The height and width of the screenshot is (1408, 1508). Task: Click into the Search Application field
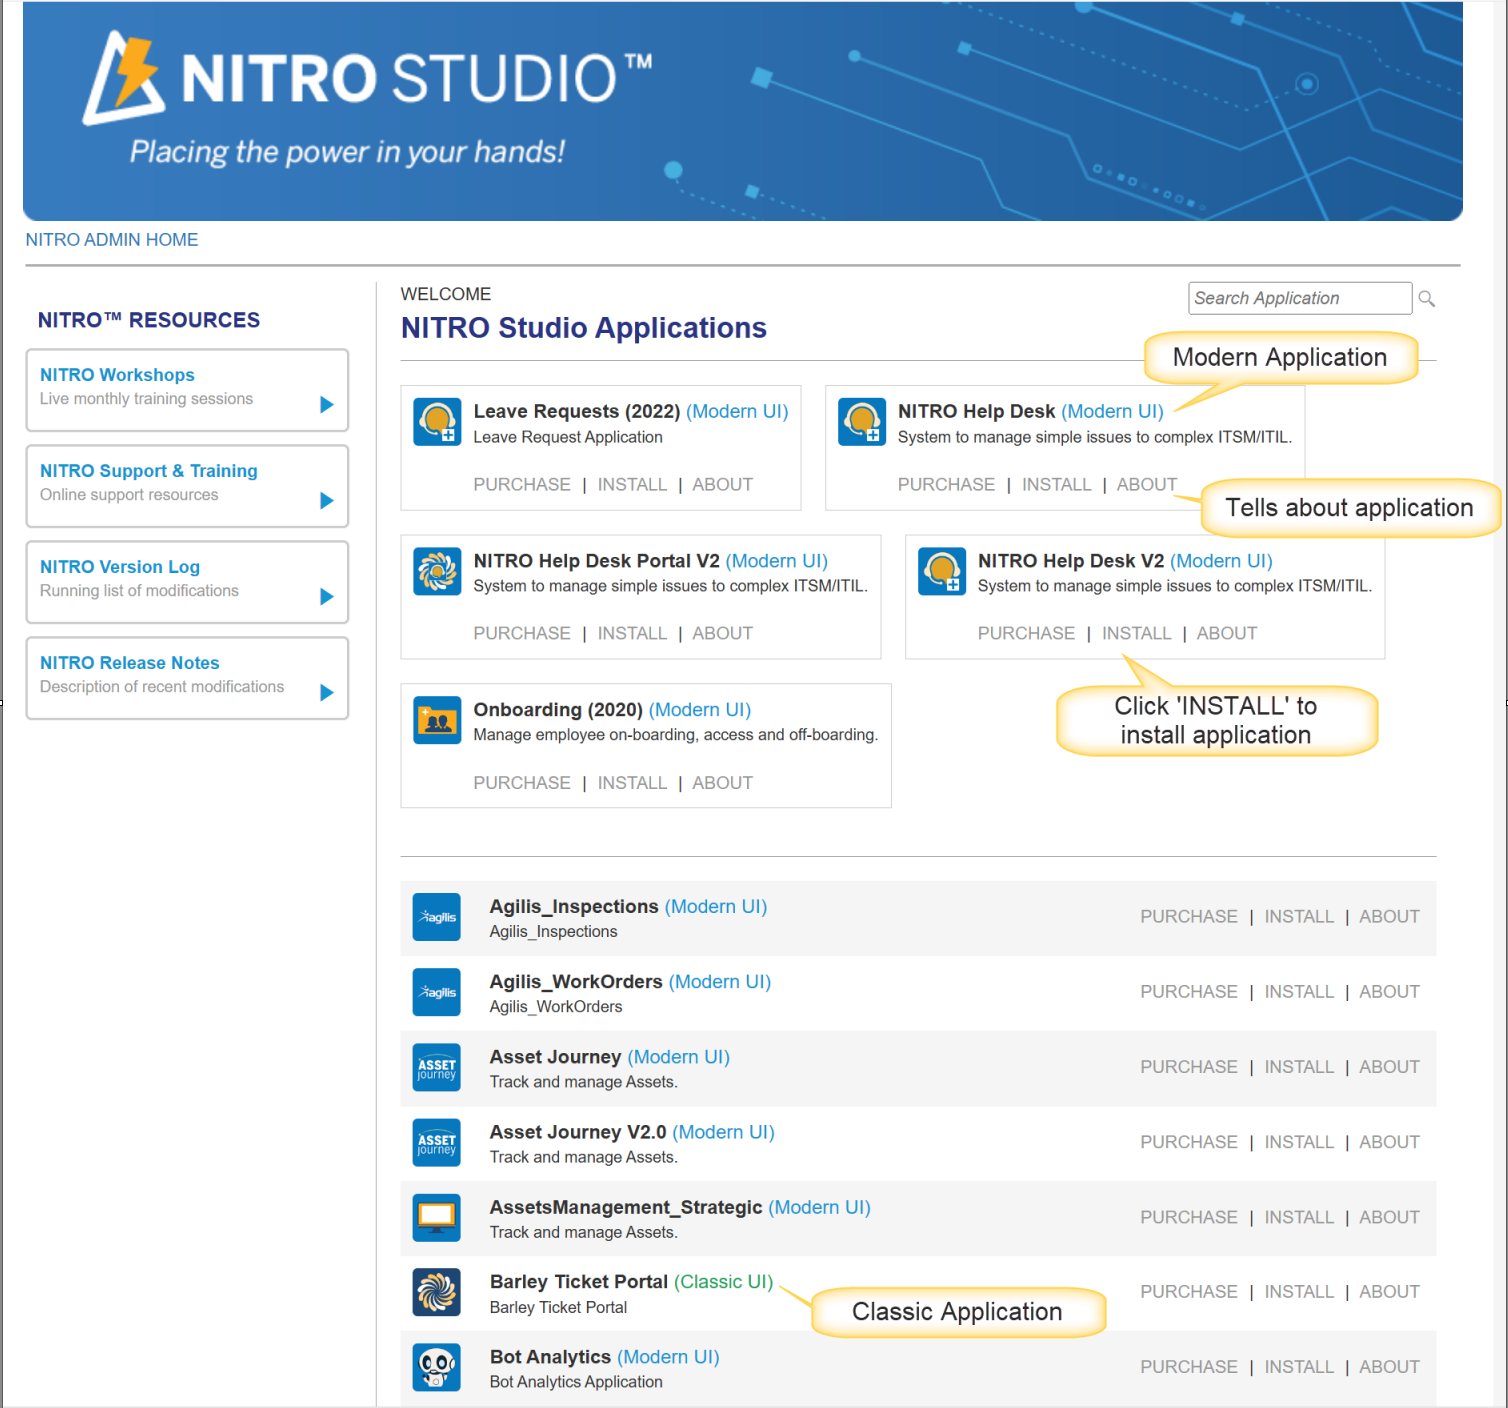[1300, 298]
